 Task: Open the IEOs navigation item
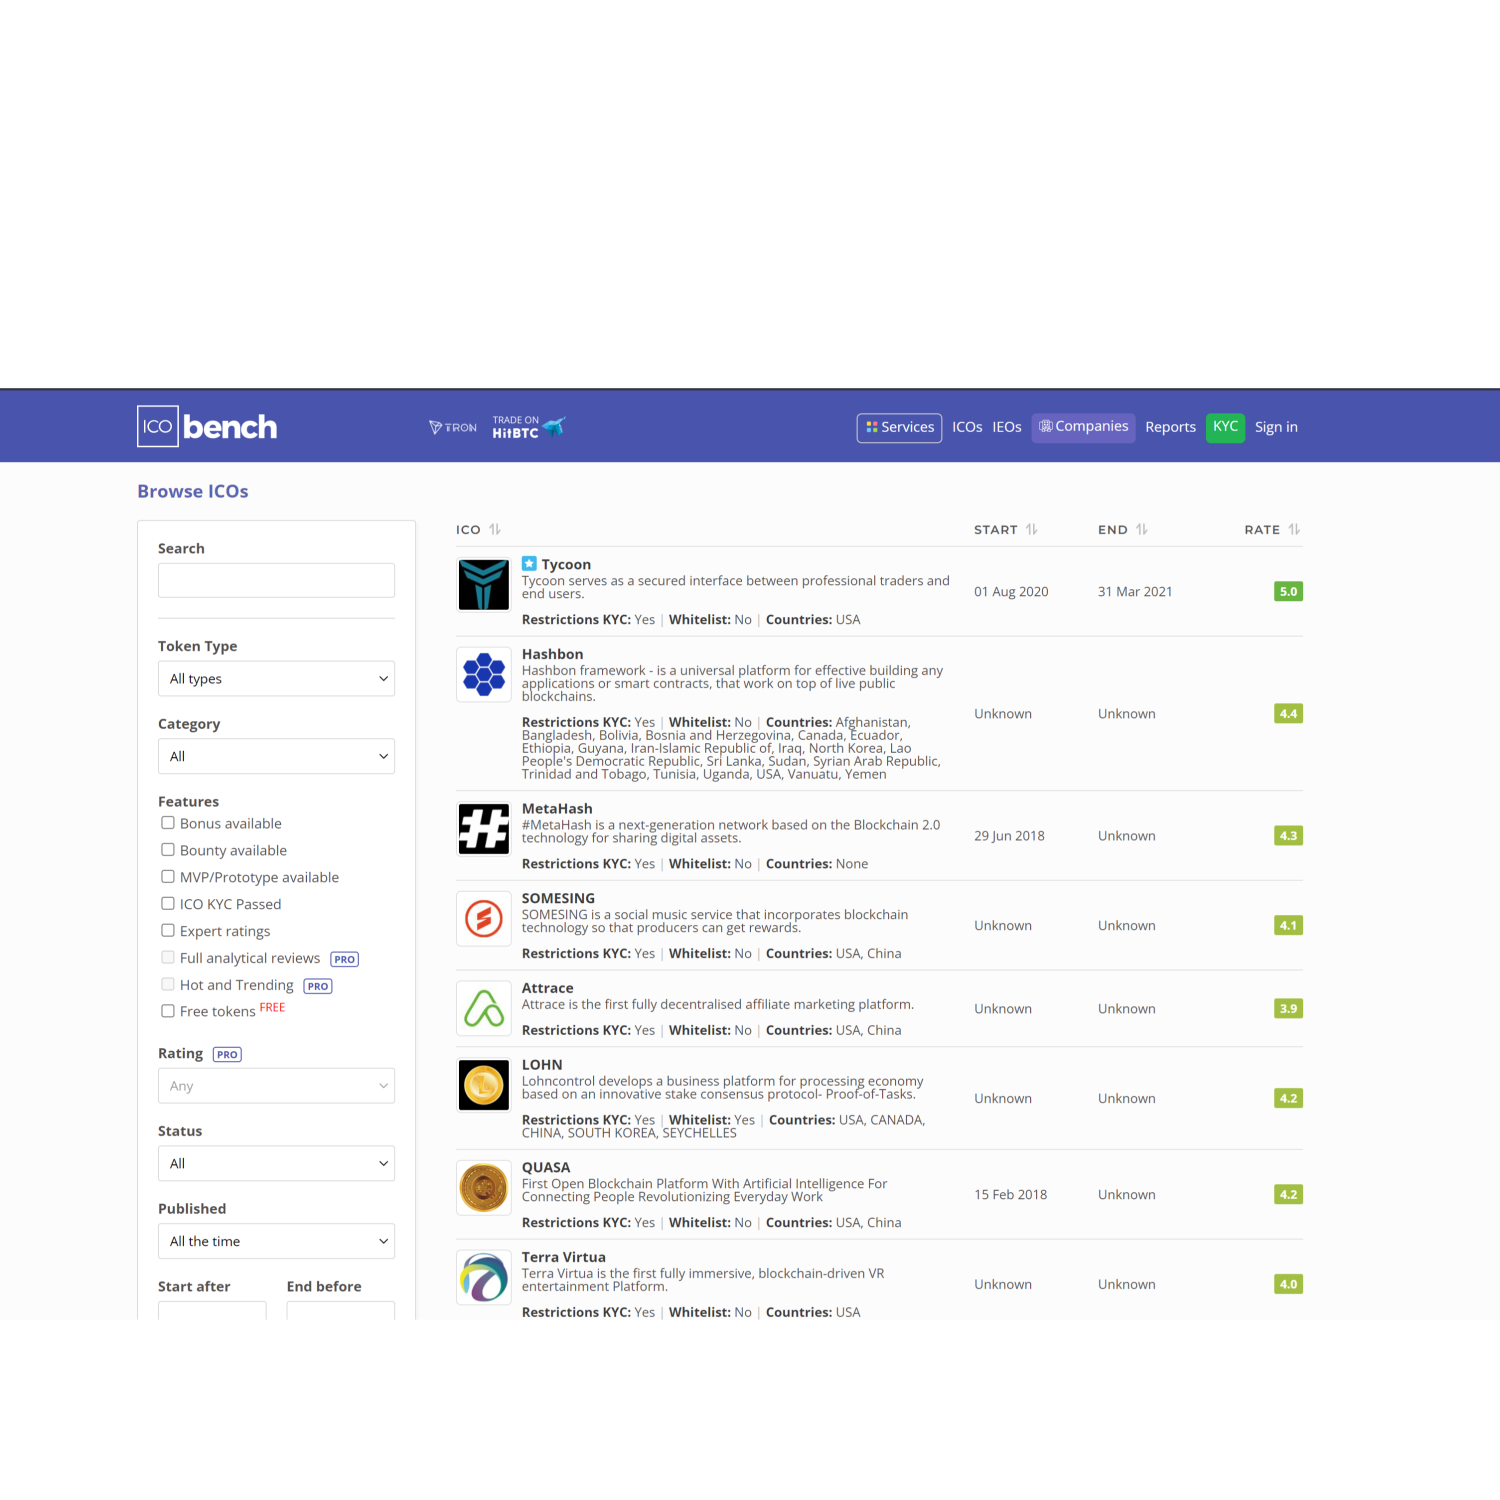click(x=1006, y=427)
